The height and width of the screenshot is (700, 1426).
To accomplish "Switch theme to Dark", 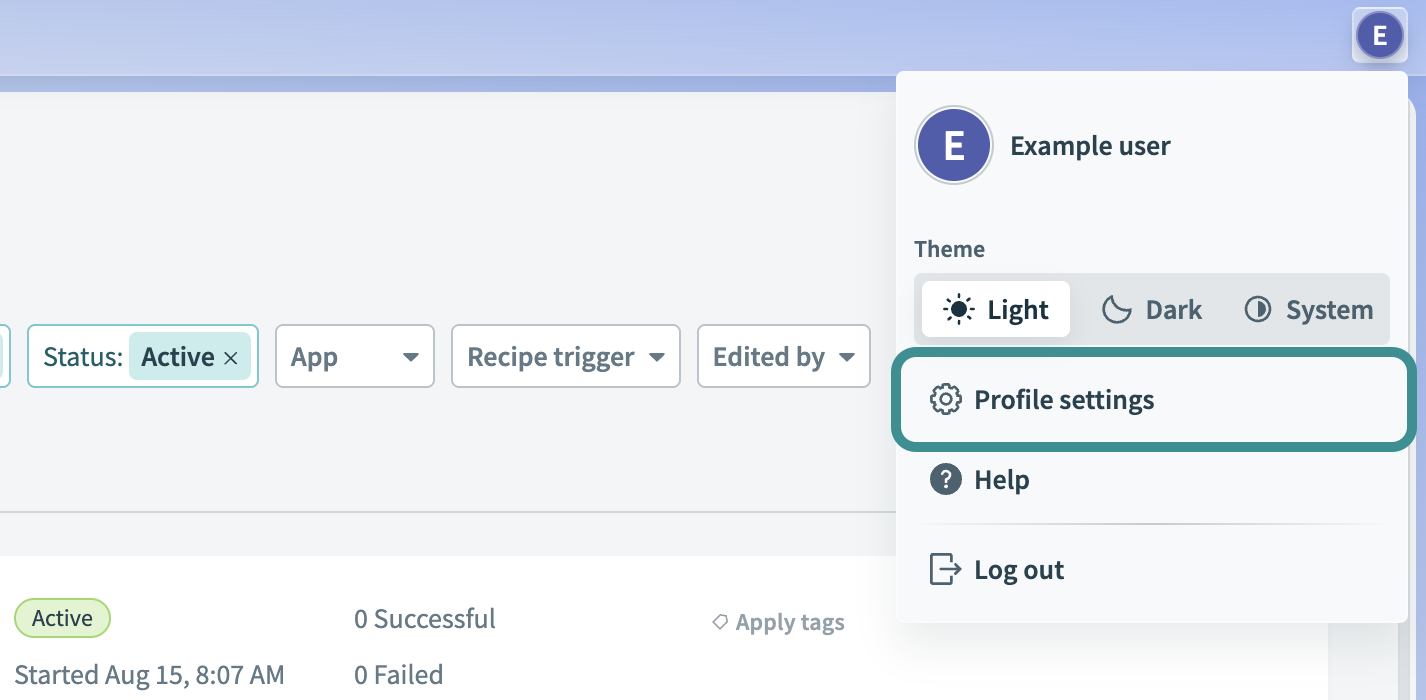I will pos(1150,309).
